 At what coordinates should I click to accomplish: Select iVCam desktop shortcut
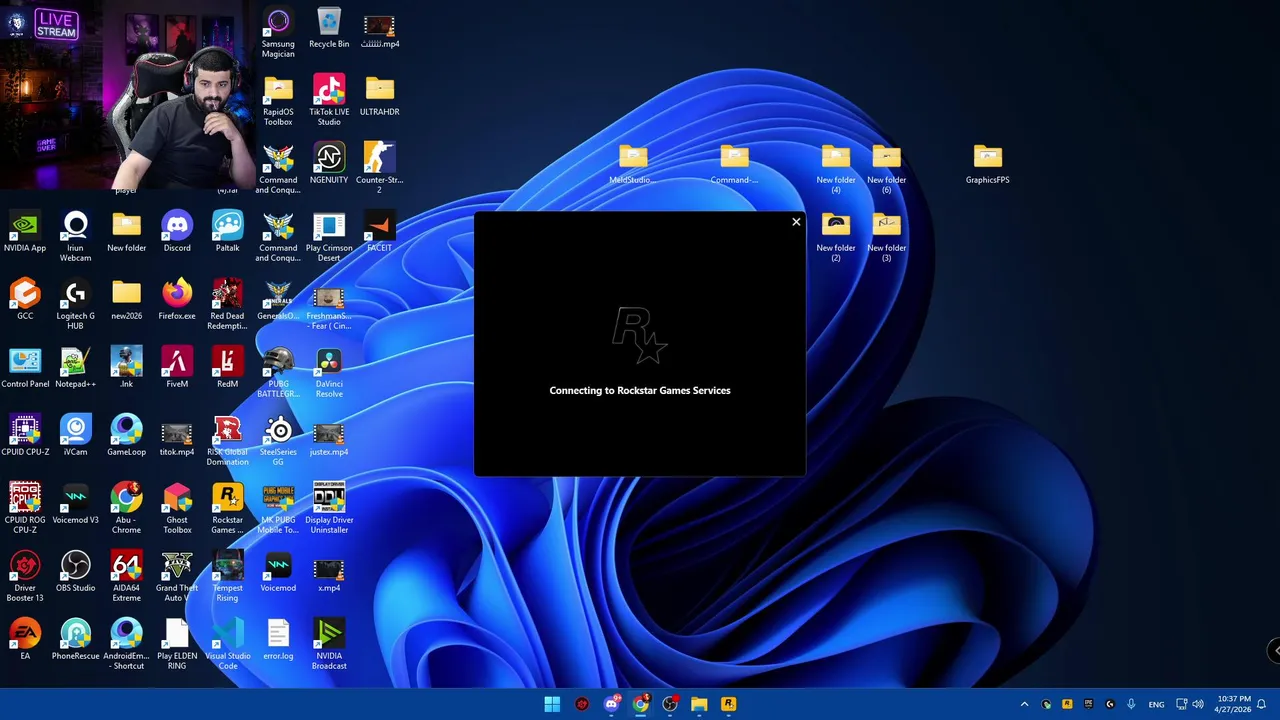pos(75,436)
